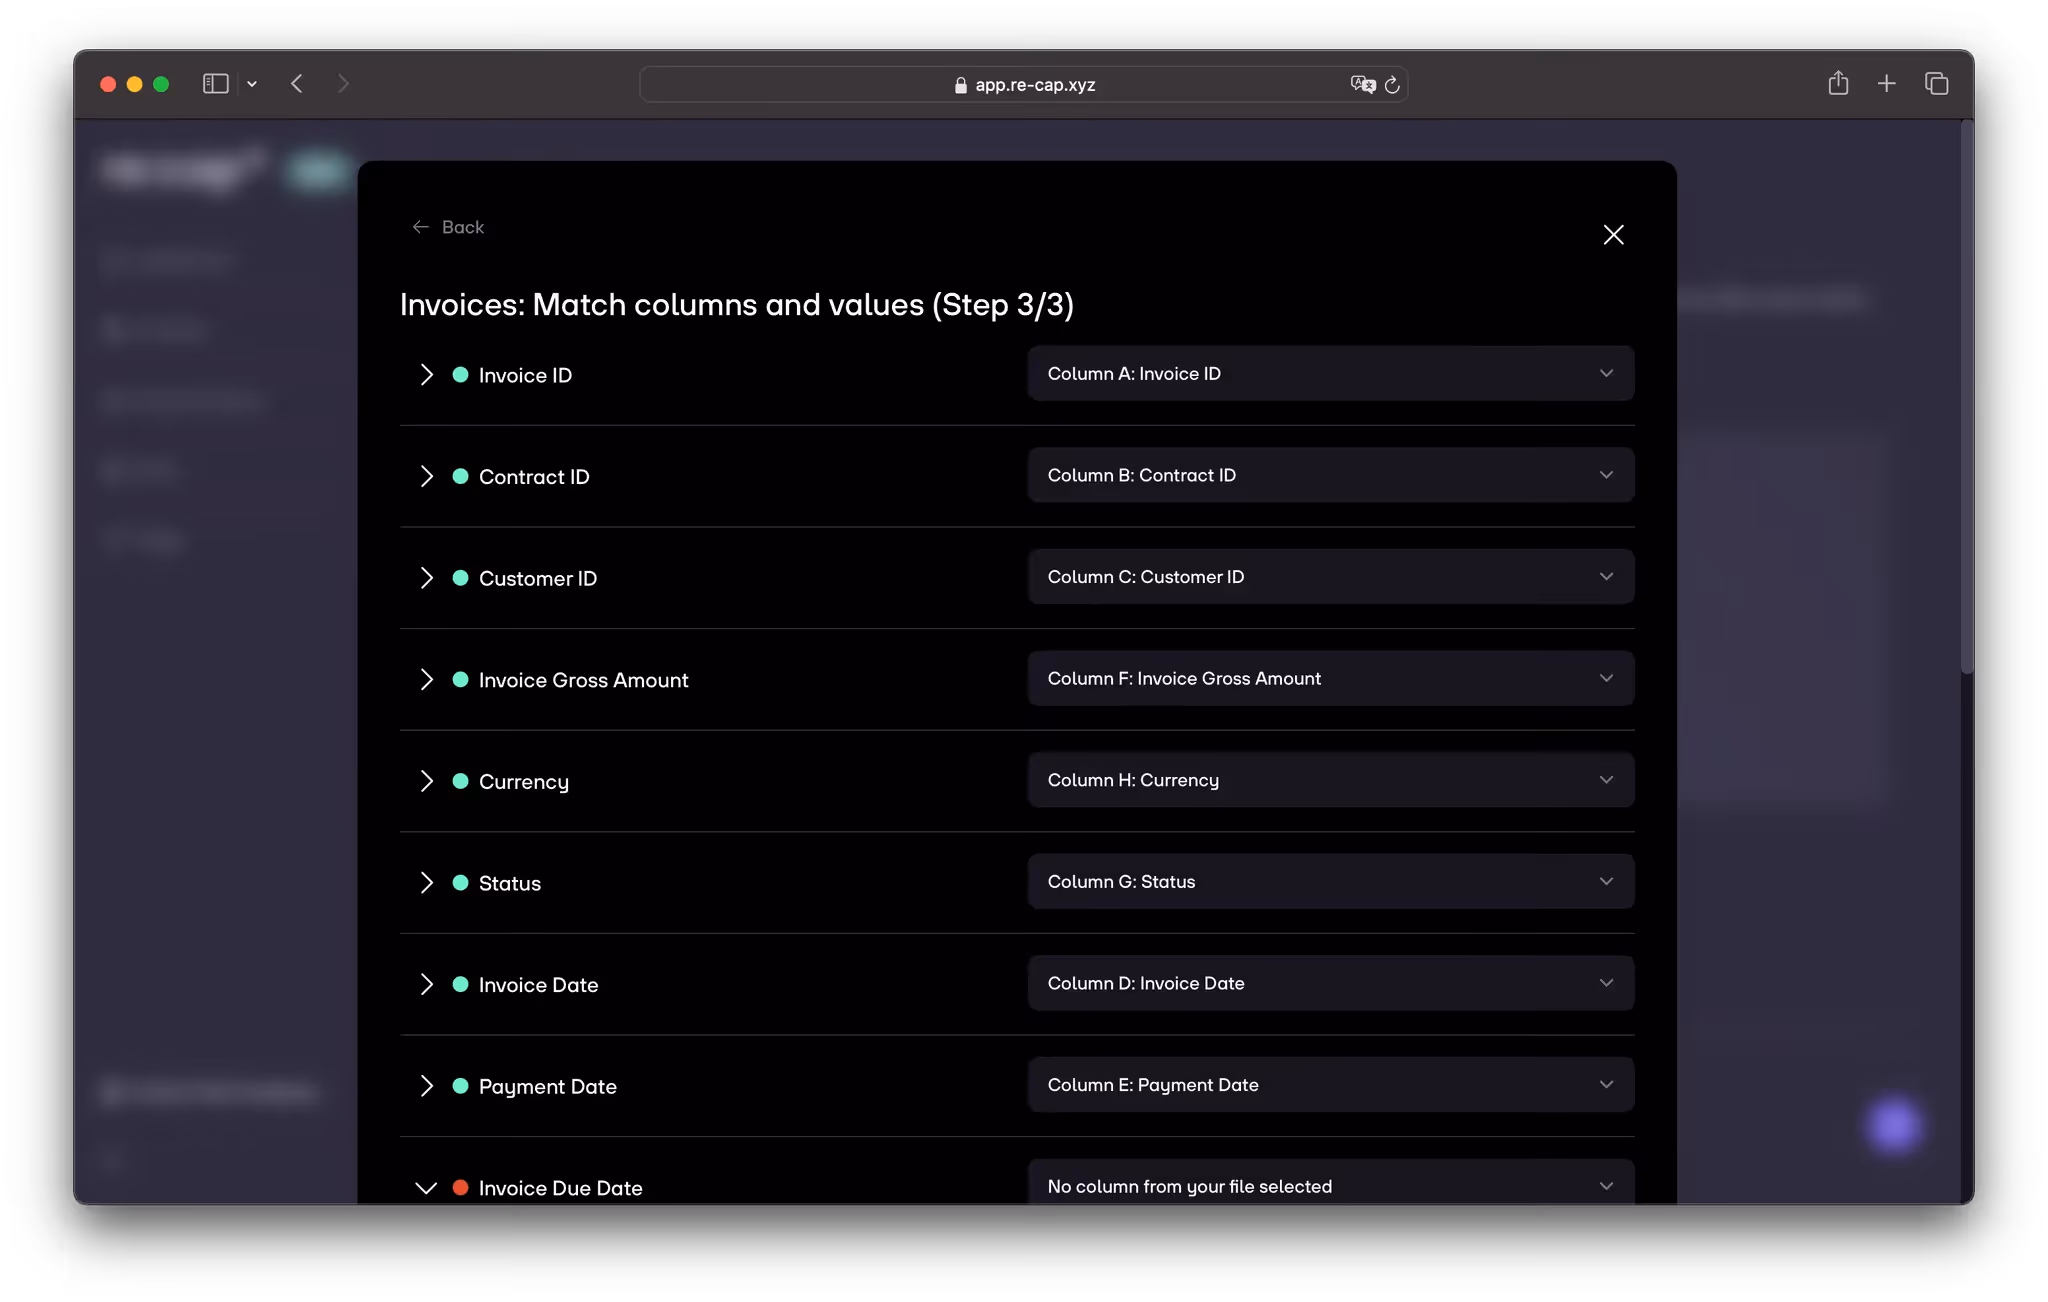Click the app.re-cap.xyz address bar
The height and width of the screenshot is (1302, 2048).
[1034, 85]
